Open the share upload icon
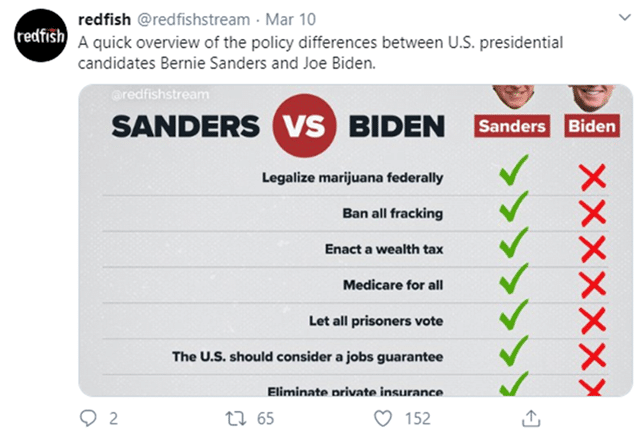The height and width of the screenshot is (433, 644). tap(531, 418)
